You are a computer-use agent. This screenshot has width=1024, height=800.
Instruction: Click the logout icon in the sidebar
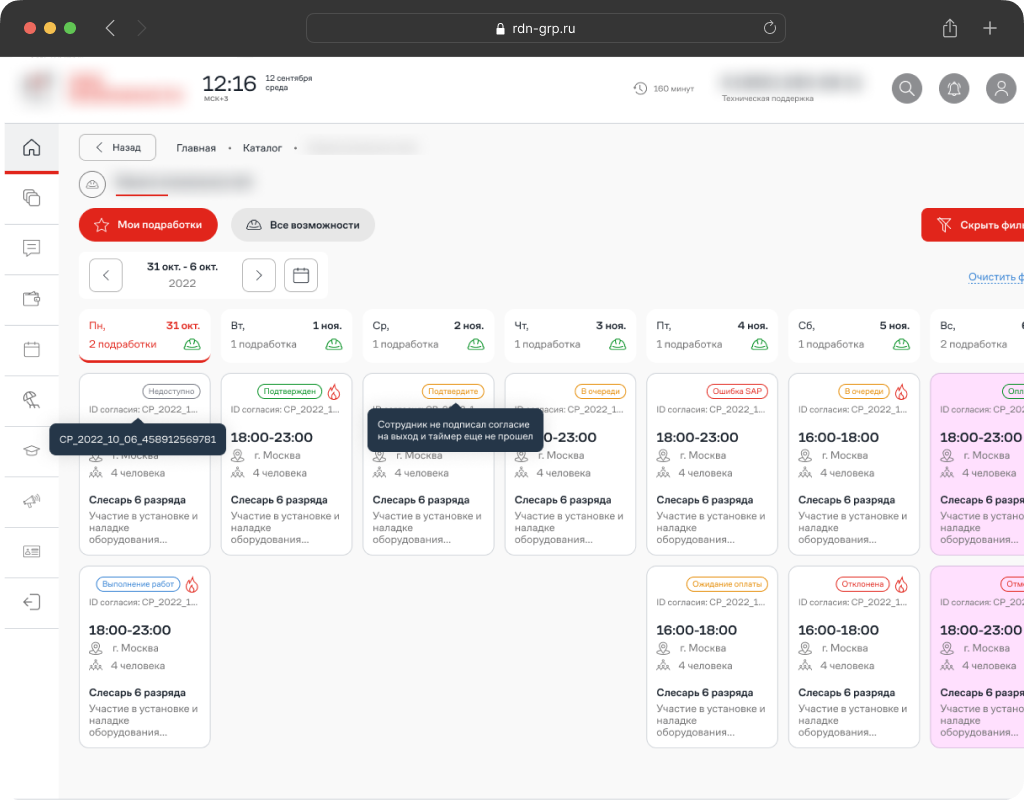31,602
